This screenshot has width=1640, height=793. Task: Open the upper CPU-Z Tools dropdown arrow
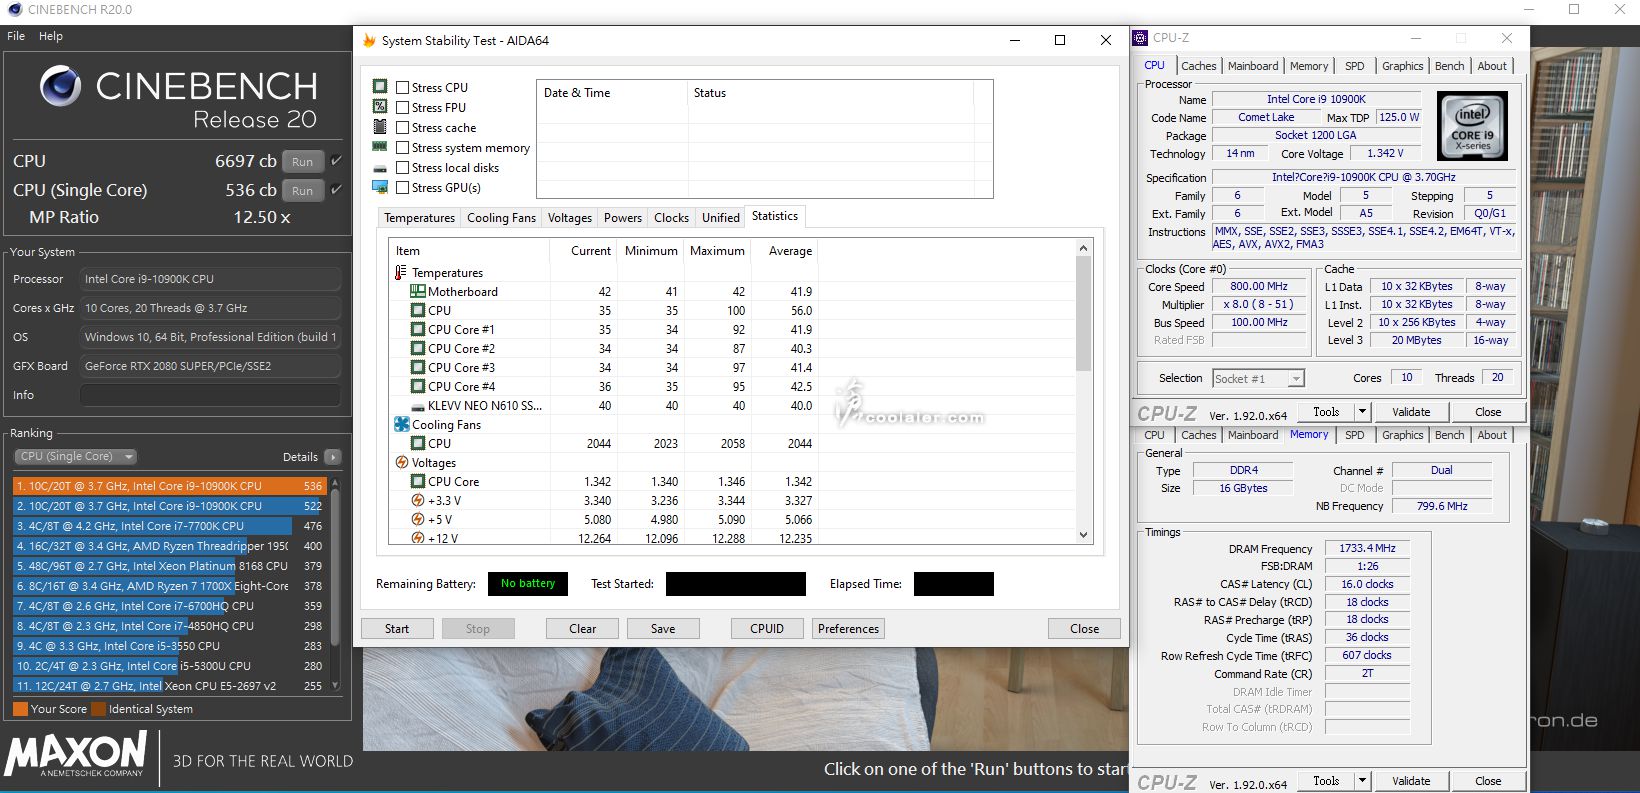coord(1361,412)
